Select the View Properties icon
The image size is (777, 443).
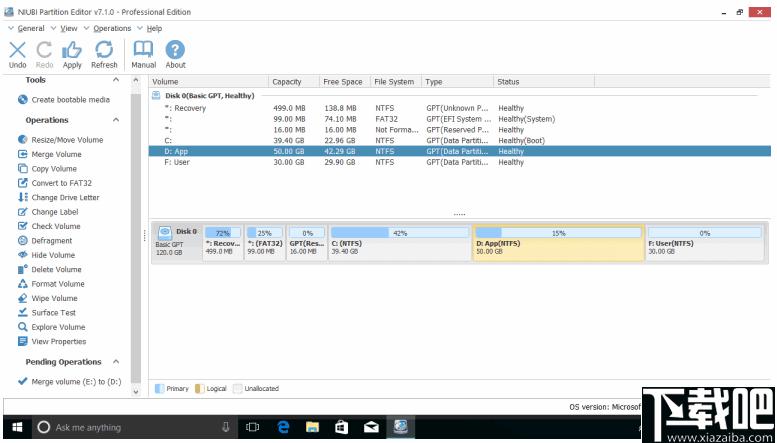[22, 341]
